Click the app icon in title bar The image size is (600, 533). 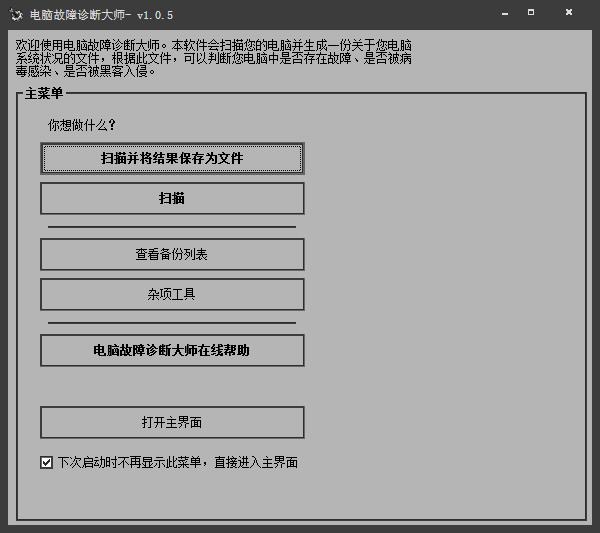[16, 15]
